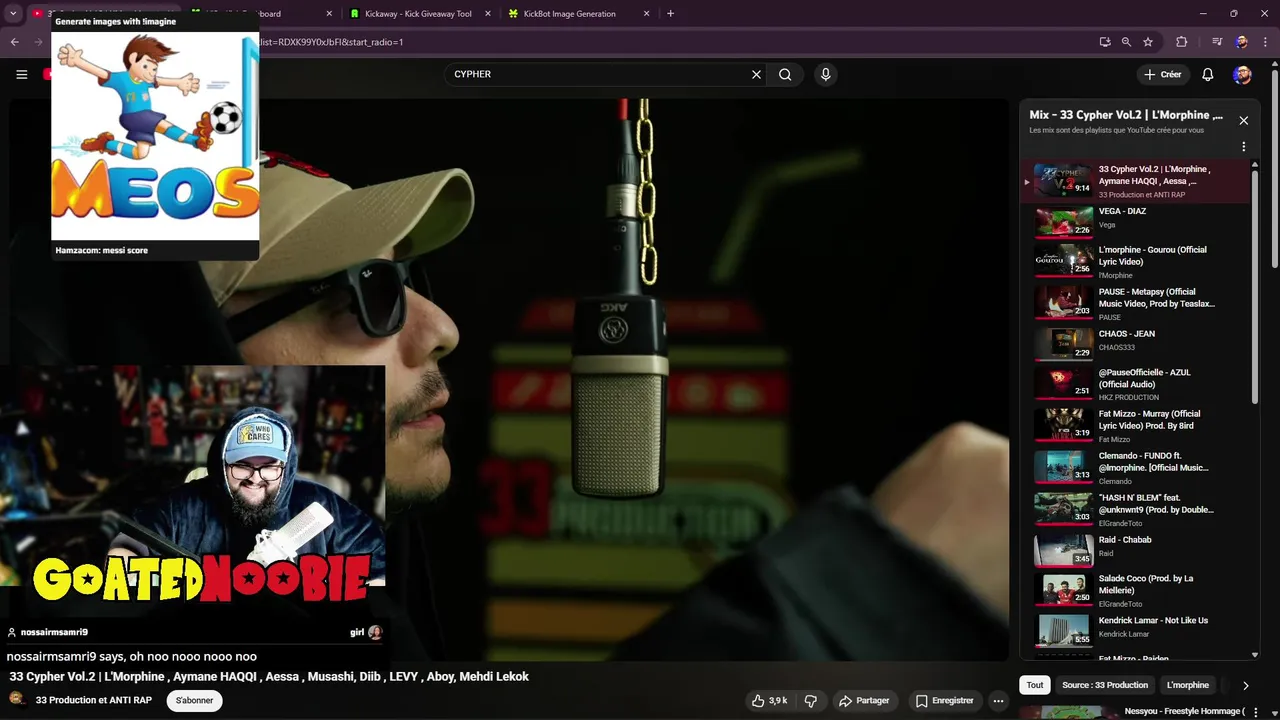Close the KickBot Image Generation tab
Image resolution: width=1280 pixels, height=720 pixels.
pos(646,14)
